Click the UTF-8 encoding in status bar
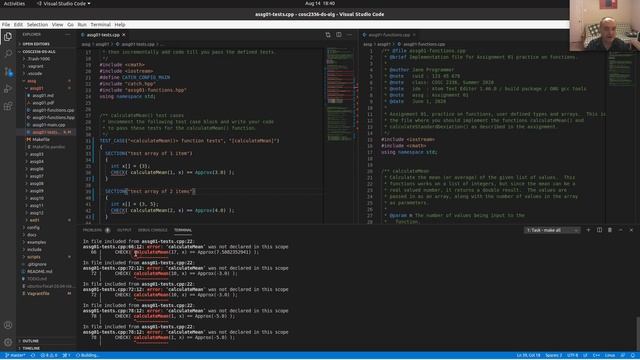Screen dimensions: 640x360 click(x=573, y=356)
